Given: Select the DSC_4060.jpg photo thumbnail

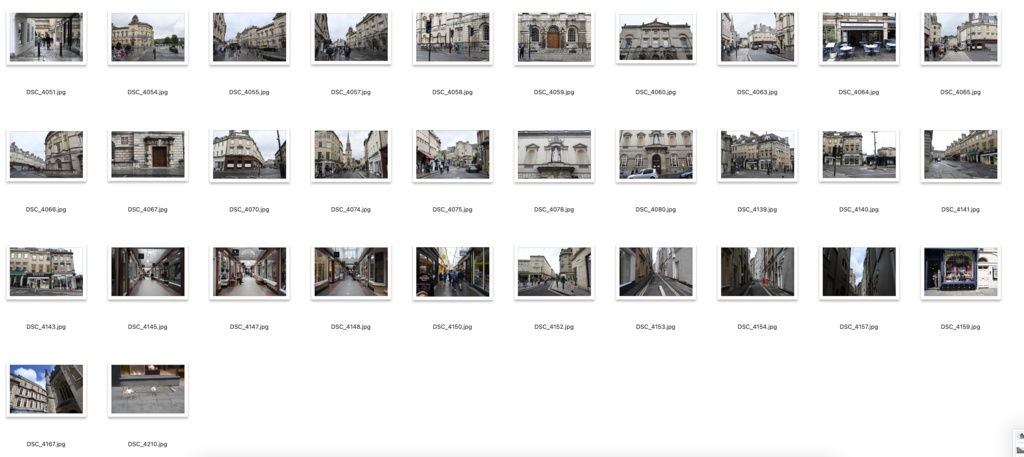Looking at the screenshot, I should click(656, 37).
